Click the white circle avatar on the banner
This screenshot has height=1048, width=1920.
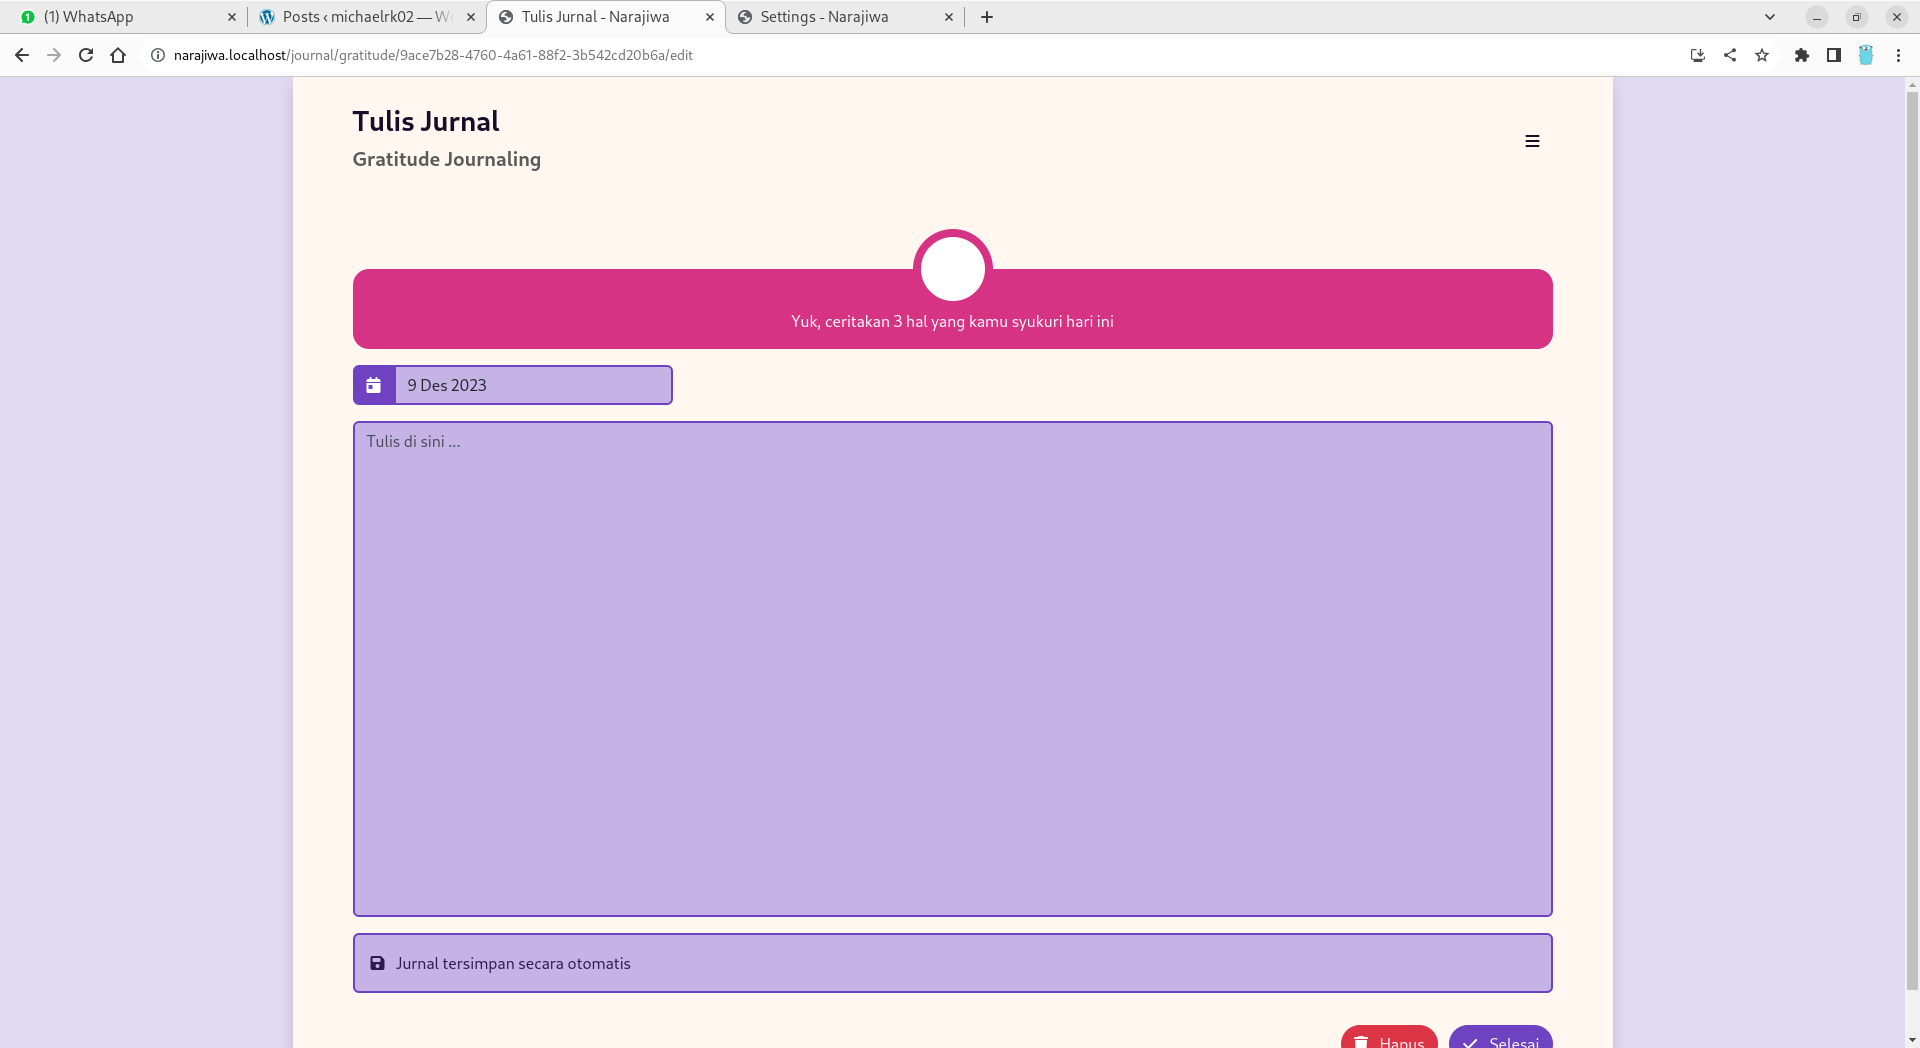(x=952, y=268)
